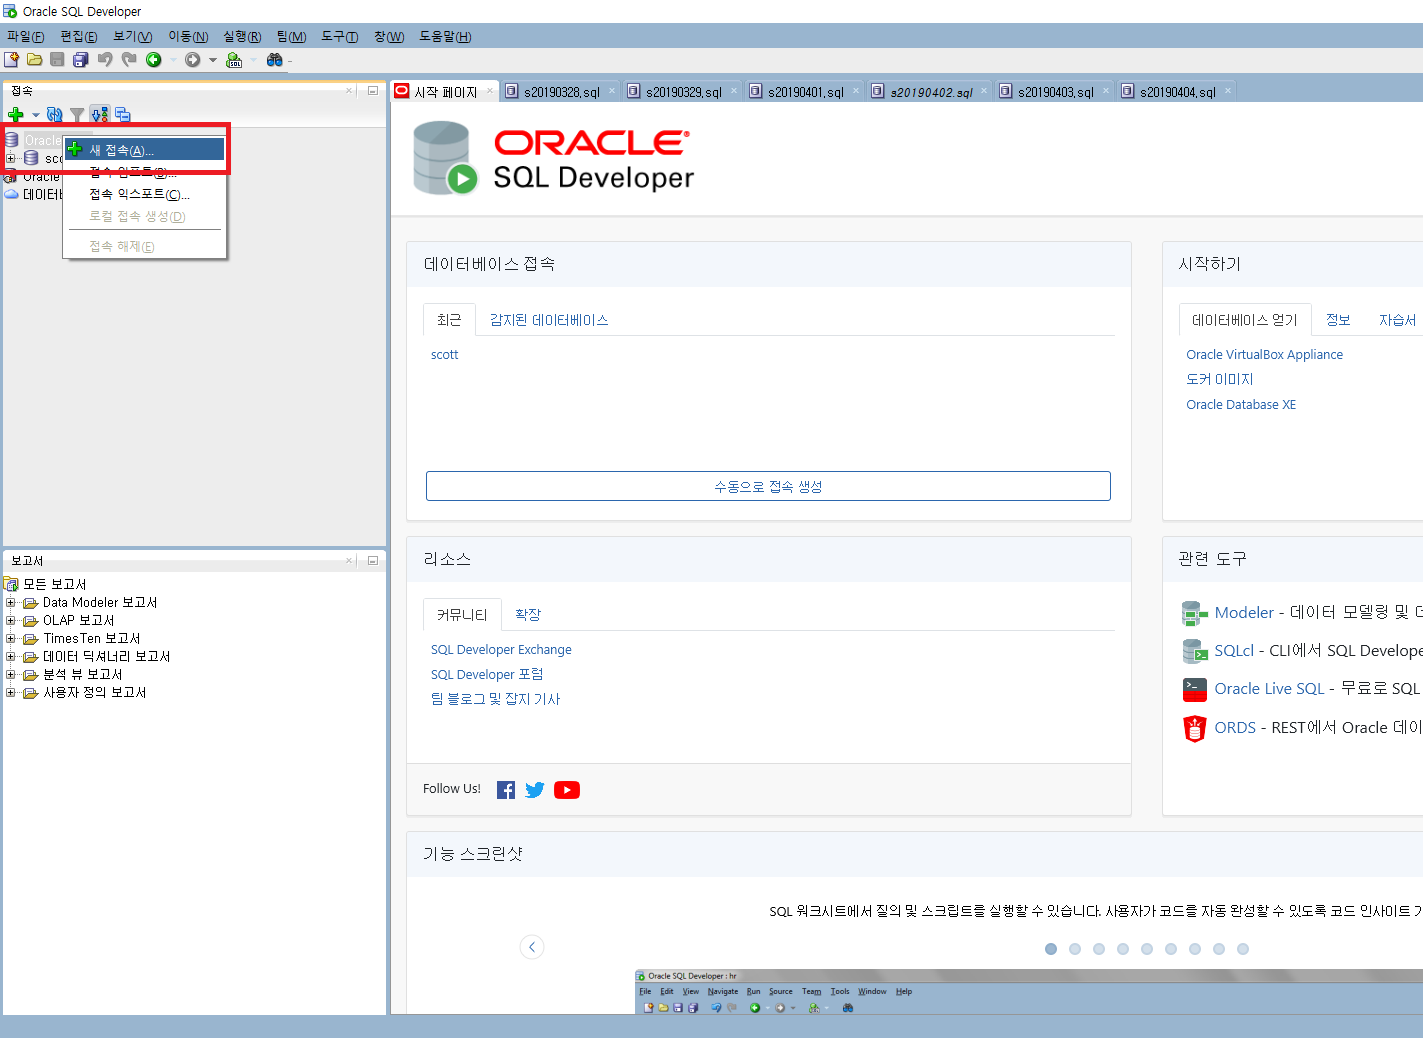Image resolution: width=1423 pixels, height=1038 pixels.
Task: Select 새 접속(A)... in context menu
Action: pyautogui.click(x=146, y=150)
